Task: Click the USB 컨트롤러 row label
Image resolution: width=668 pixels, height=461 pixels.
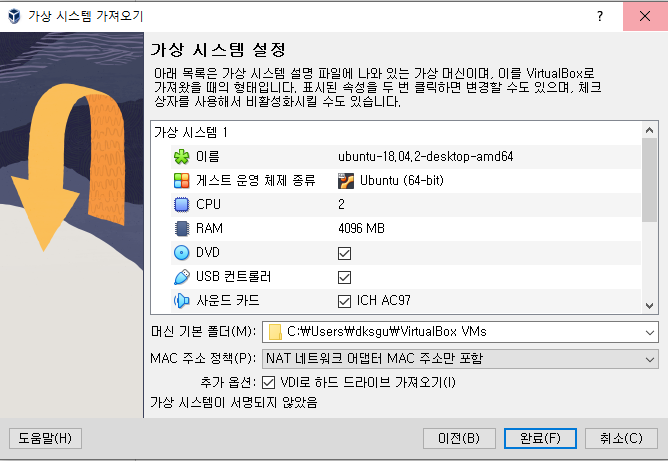Action: coord(233,277)
